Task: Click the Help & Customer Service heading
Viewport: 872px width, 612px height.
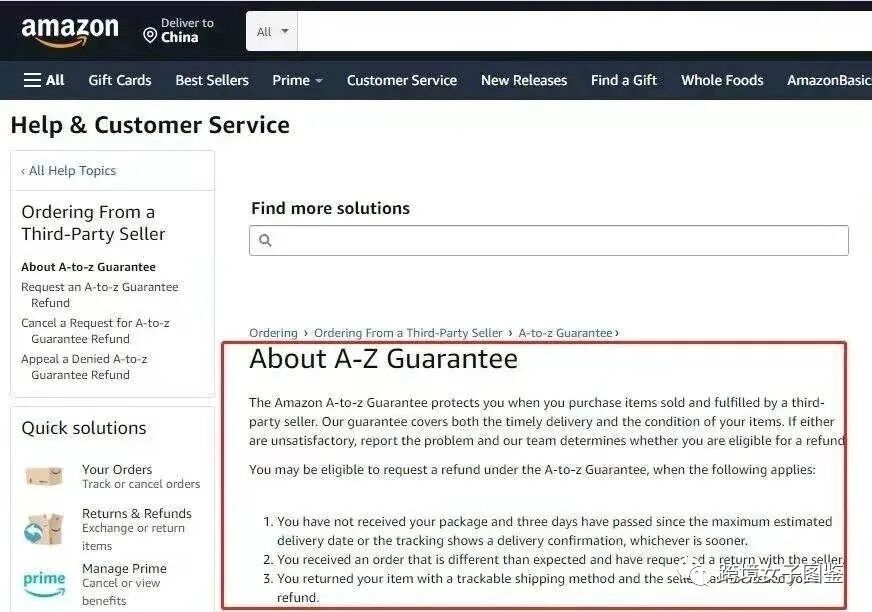Action: [x=150, y=125]
